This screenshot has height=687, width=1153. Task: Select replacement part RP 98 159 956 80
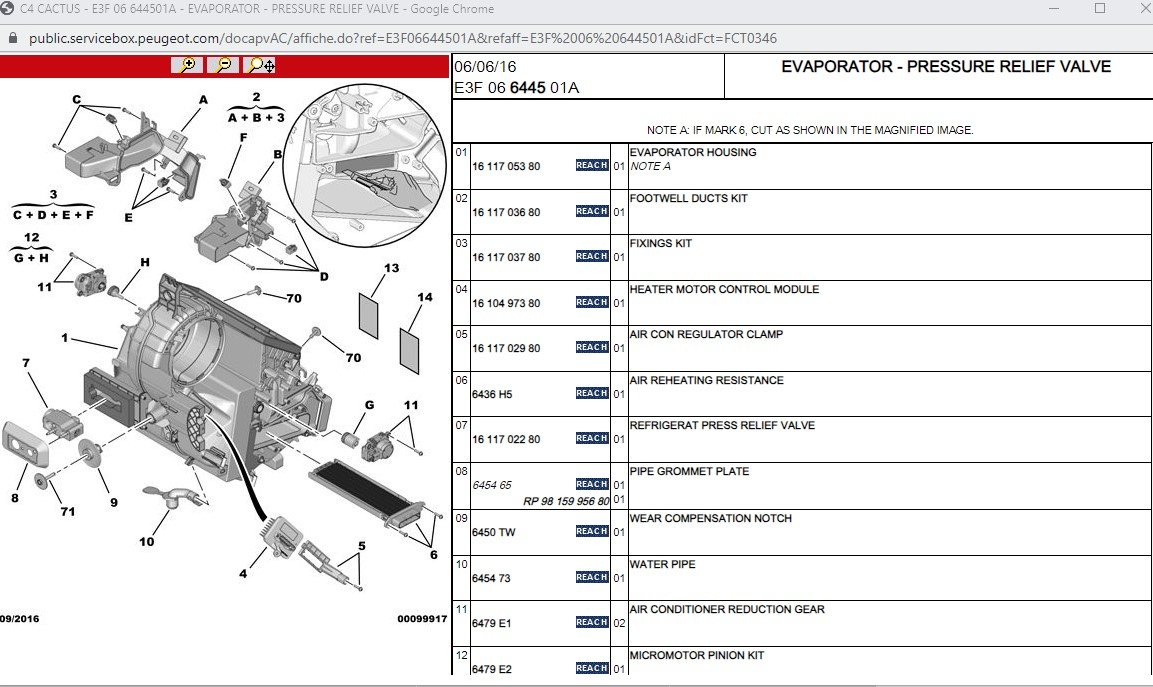[566, 502]
